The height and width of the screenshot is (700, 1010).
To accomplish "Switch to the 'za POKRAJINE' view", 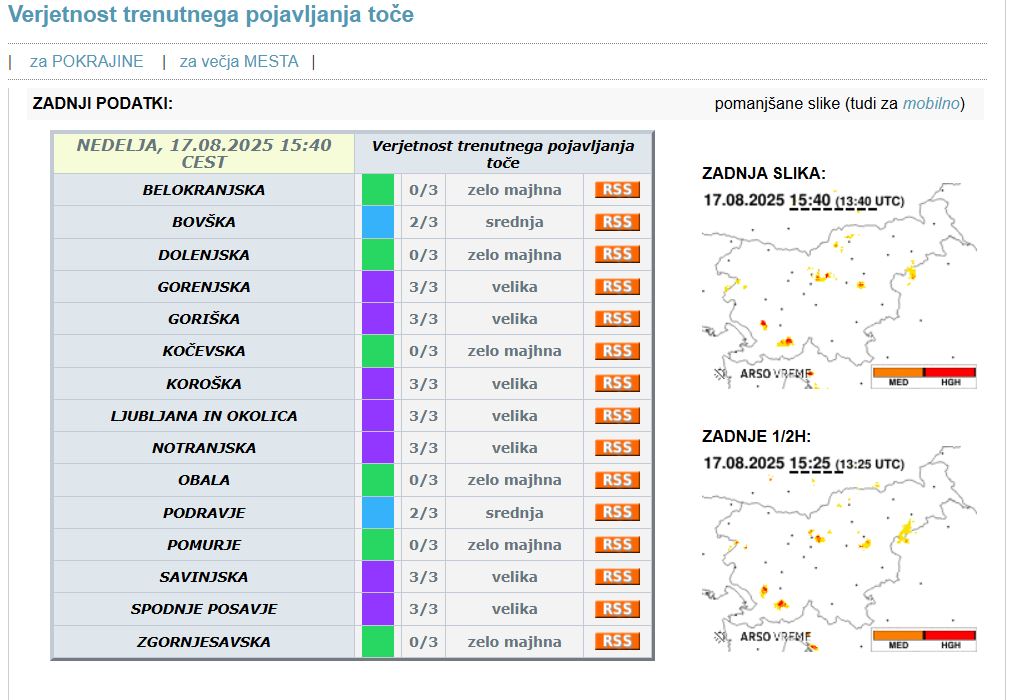I will (87, 61).
